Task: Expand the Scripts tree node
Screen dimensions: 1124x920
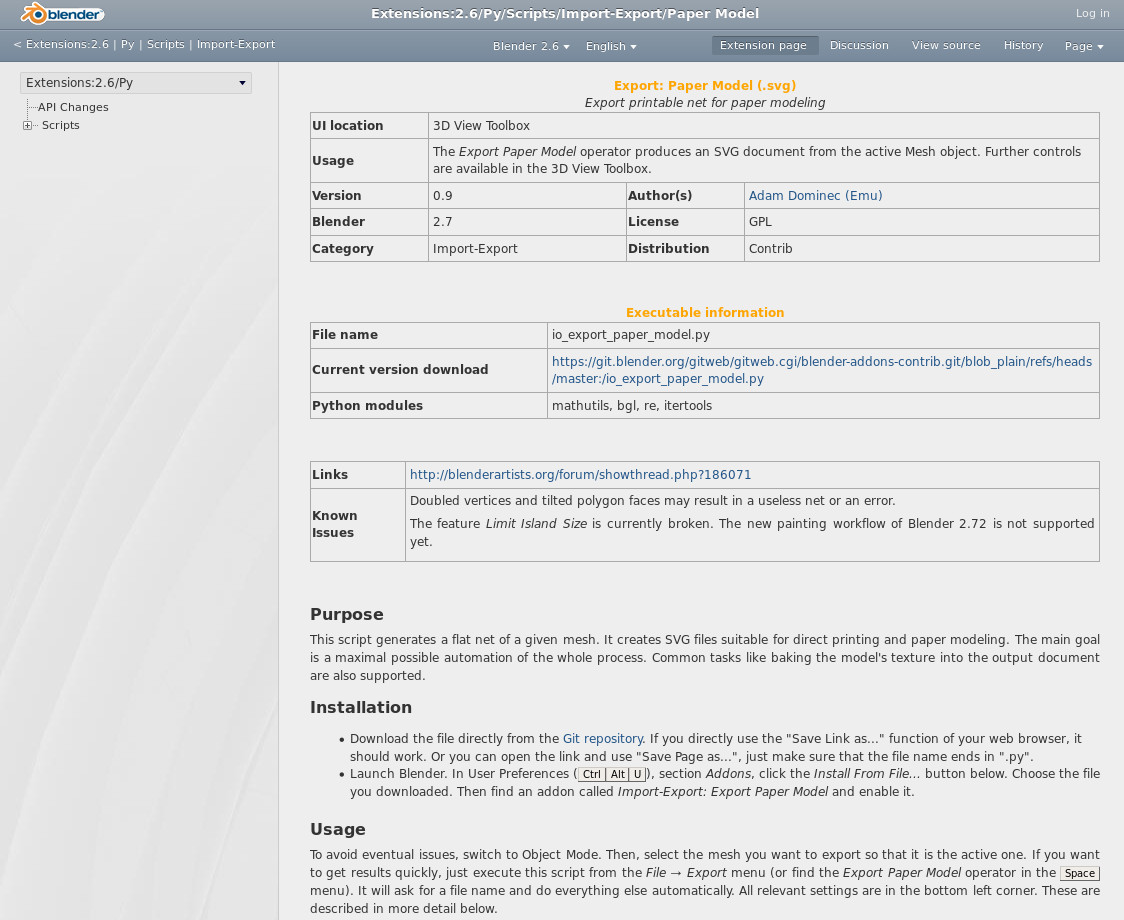Action: [27, 125]
